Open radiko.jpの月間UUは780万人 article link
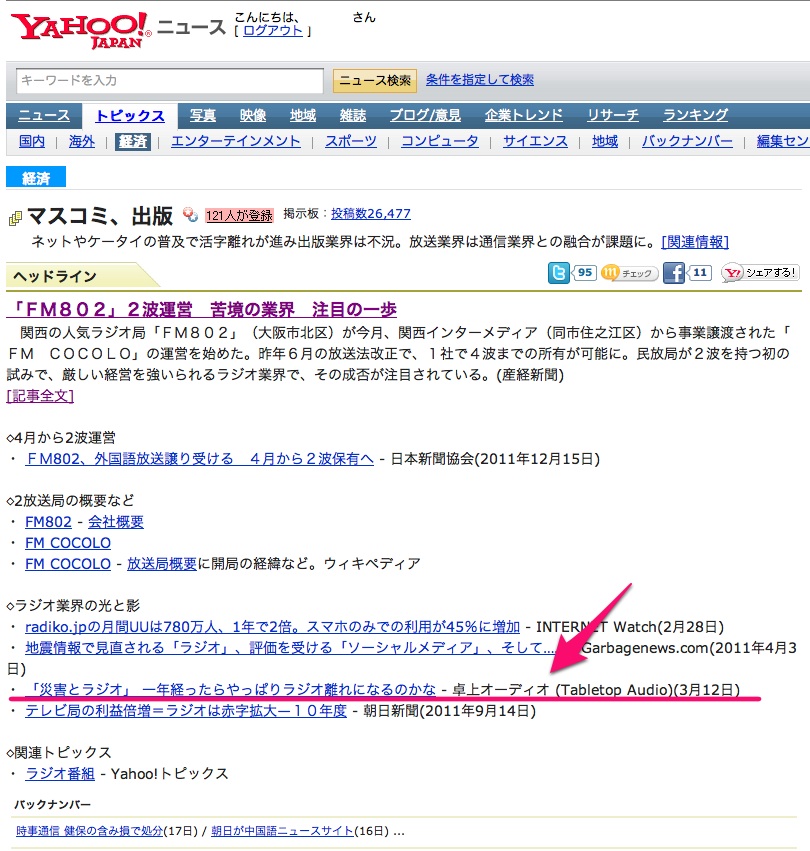 click(273, 627)
